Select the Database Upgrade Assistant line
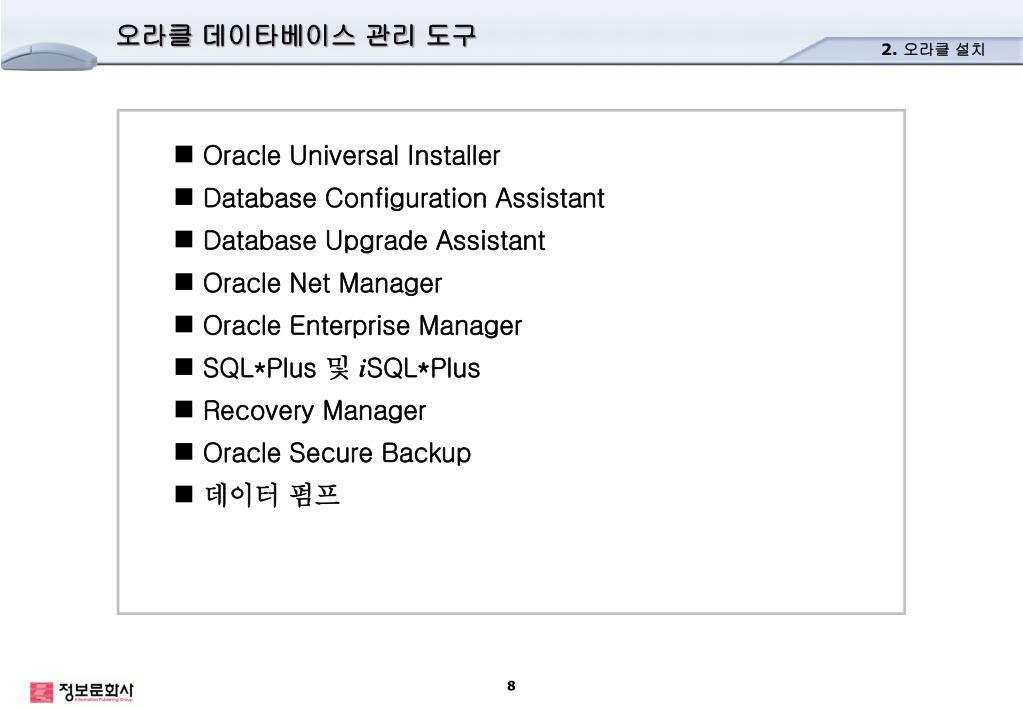This screenshot has width=1023, height=708. point(374,241)
